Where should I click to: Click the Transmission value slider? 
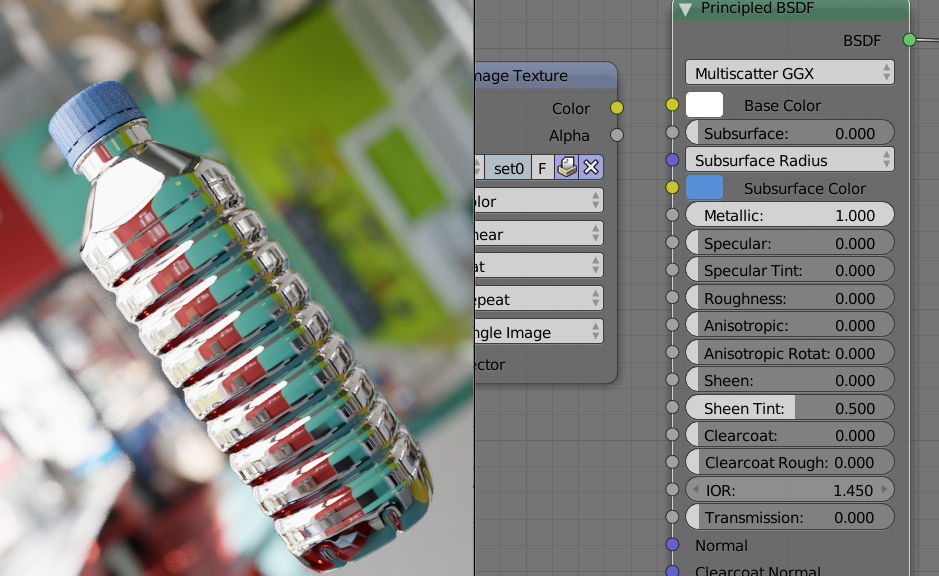(789, 517)
